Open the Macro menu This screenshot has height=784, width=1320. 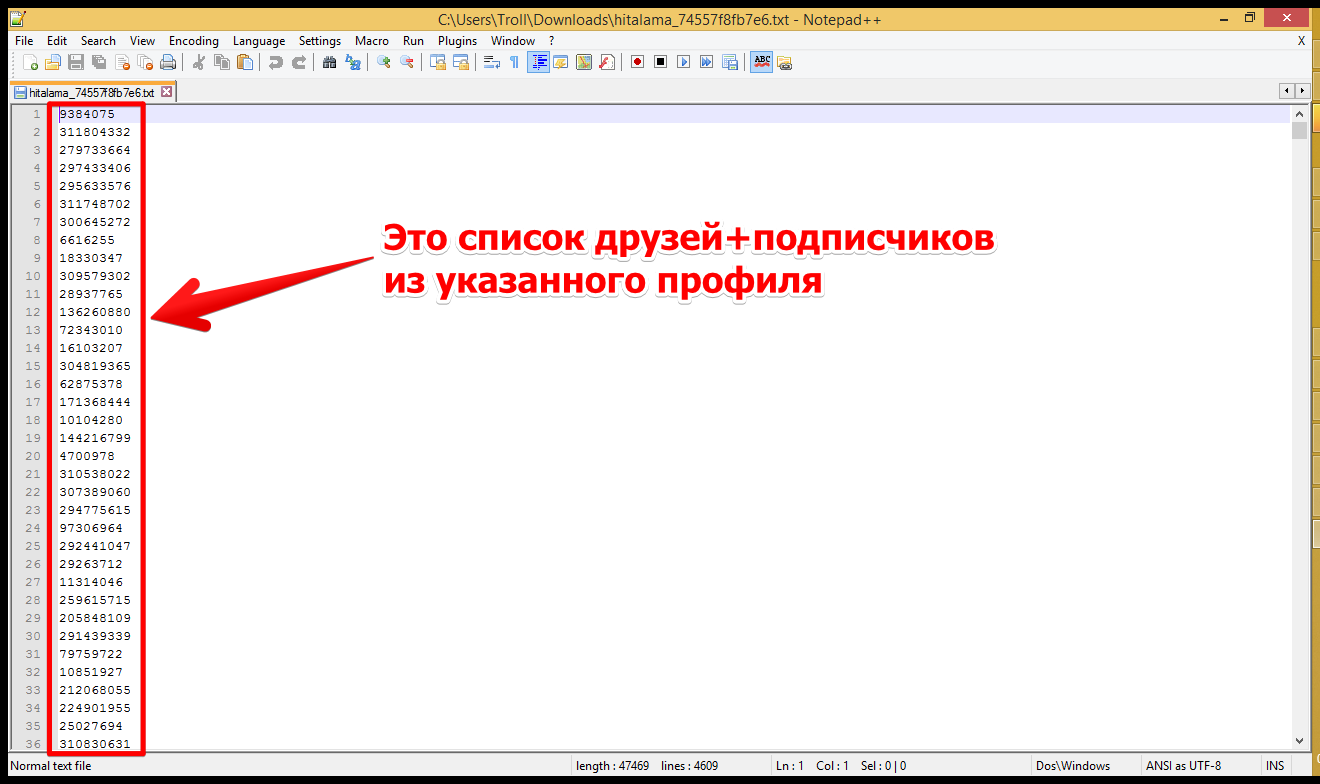pos(372,41)
